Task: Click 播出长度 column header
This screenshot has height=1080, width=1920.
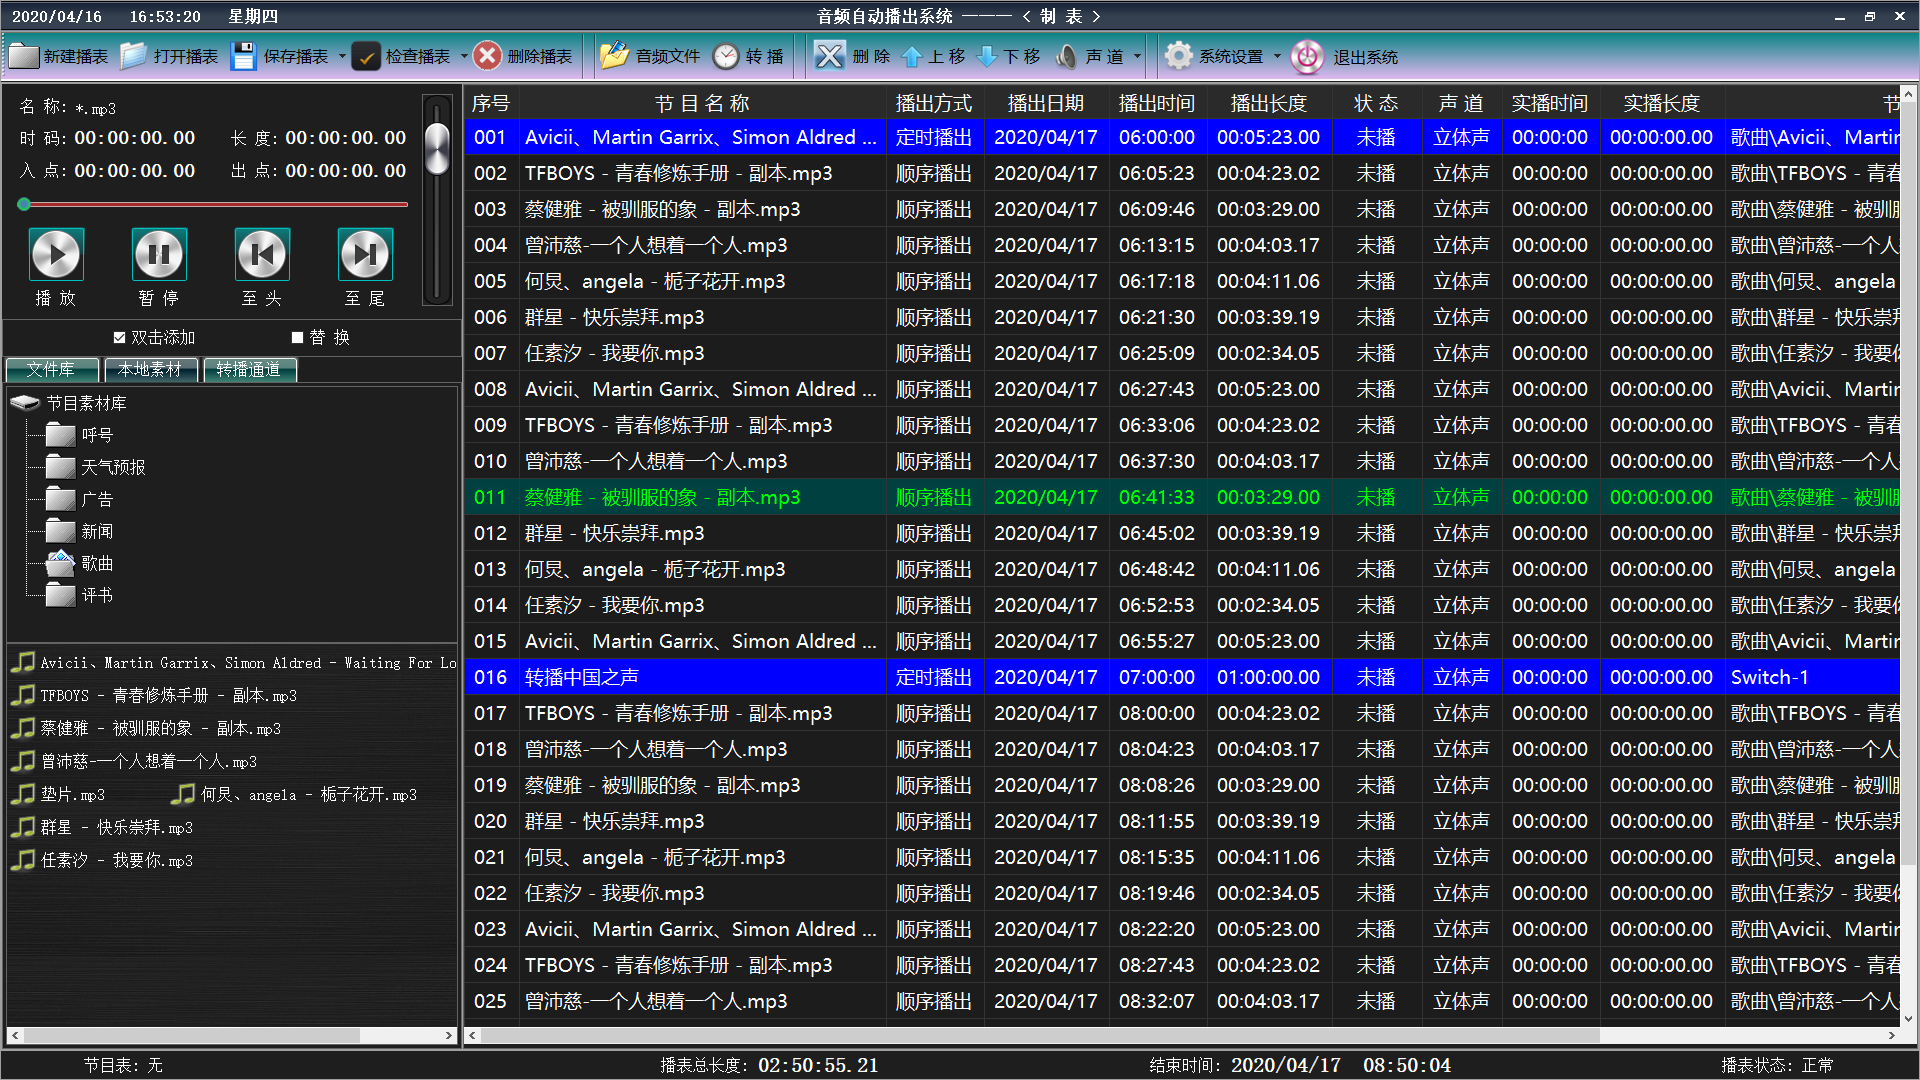Action: pos(1268,103)
